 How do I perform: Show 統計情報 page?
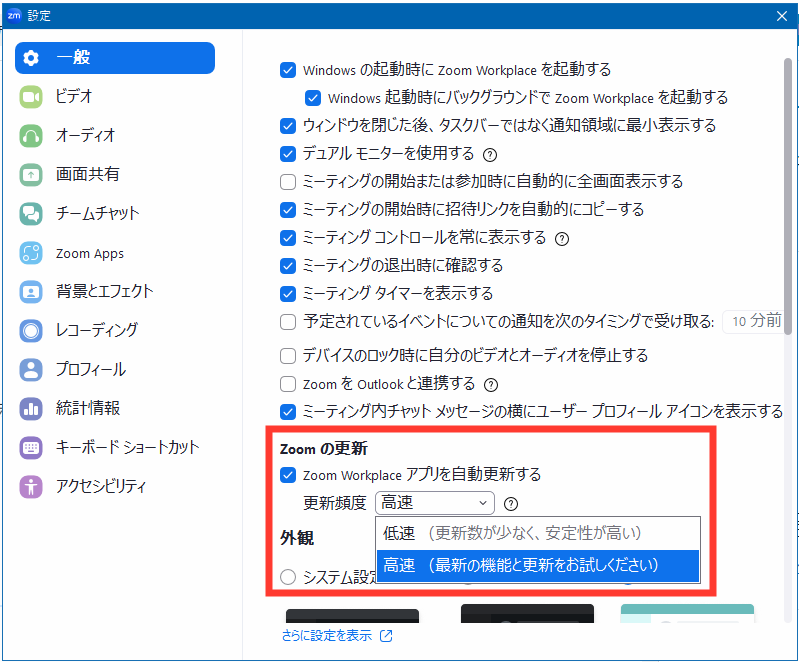(115, 408)
